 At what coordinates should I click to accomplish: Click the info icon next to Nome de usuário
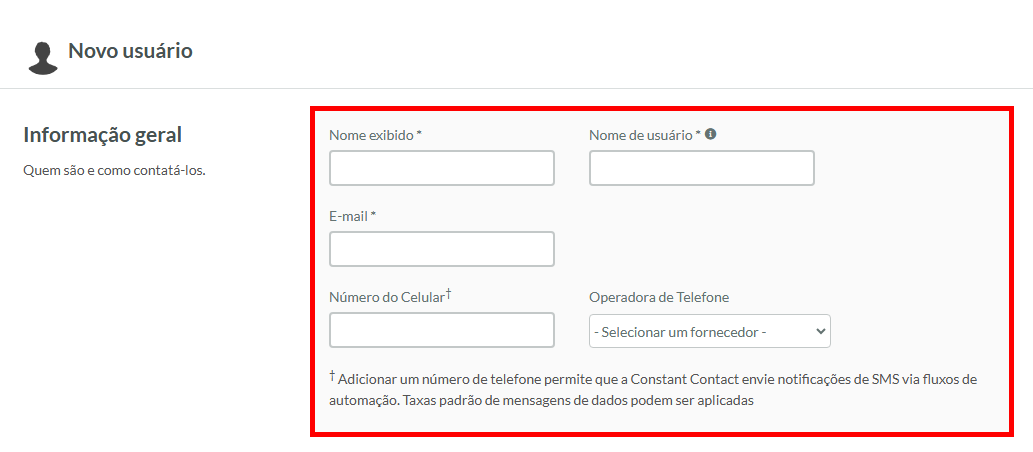(x=710, y=134)
